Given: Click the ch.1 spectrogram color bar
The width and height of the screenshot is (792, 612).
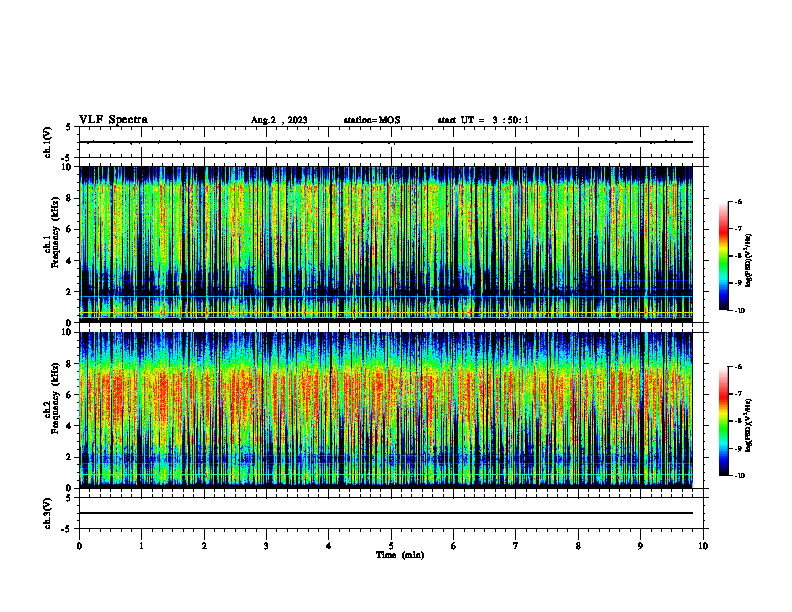Looking at the screenshot, I should pyautogui.click(x=724, y=256).
